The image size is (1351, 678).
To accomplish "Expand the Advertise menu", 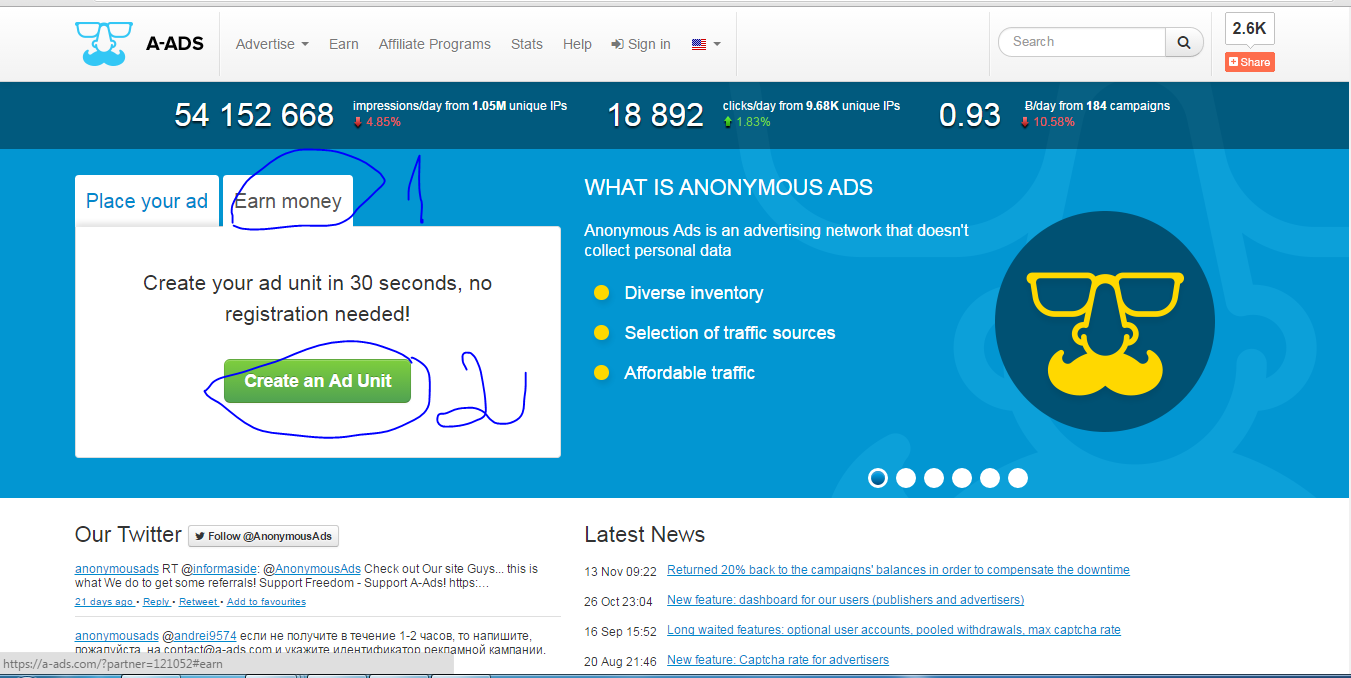I will point(272,44).
